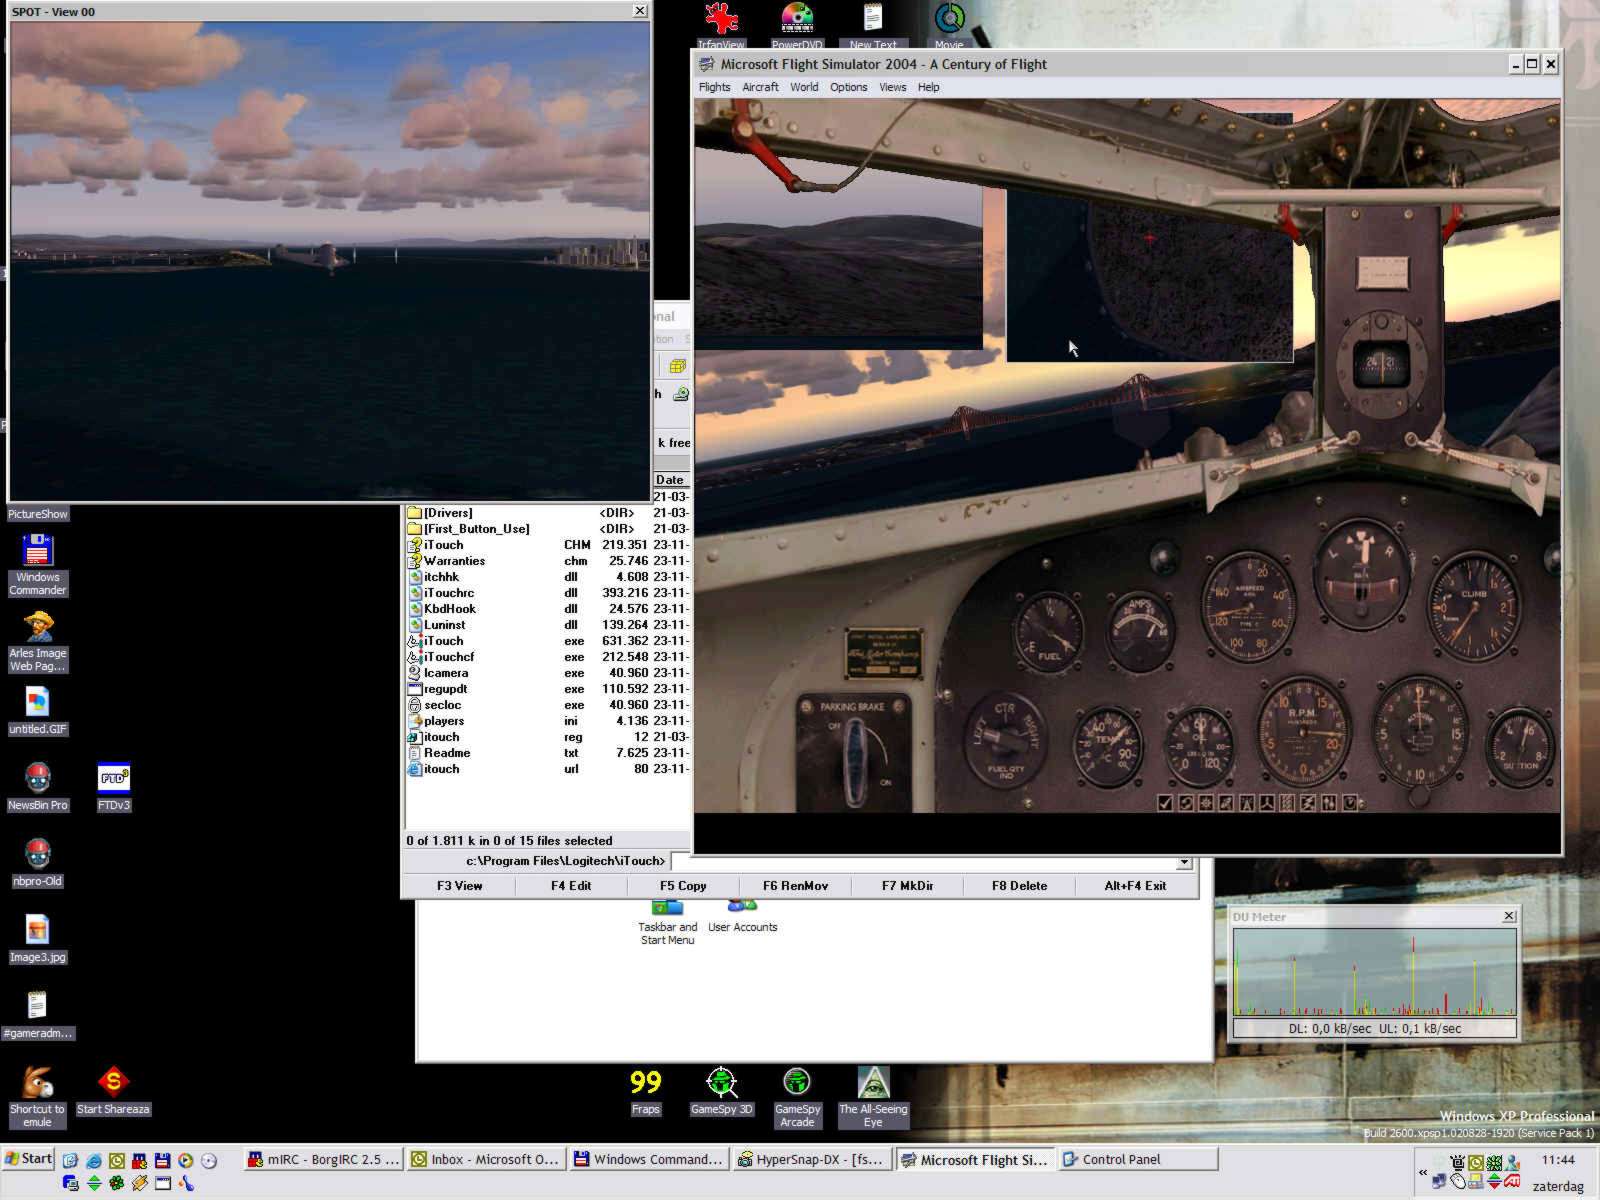This screenshot has width=1600, height=1200.
Task: Click F5 Copy button in Windows Commander
Action: point(683,886)
